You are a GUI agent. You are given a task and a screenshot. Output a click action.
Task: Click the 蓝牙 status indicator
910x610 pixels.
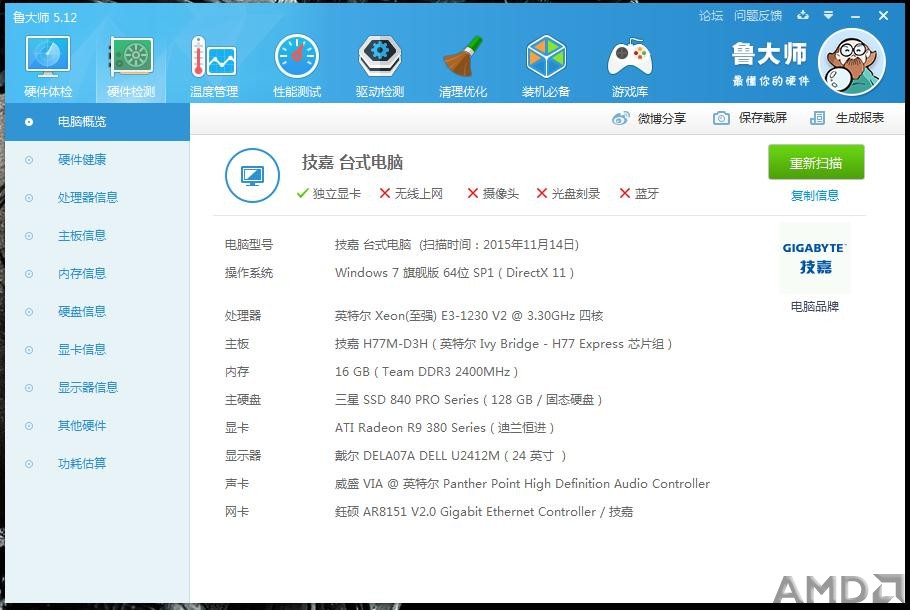(x=639, y=194)
